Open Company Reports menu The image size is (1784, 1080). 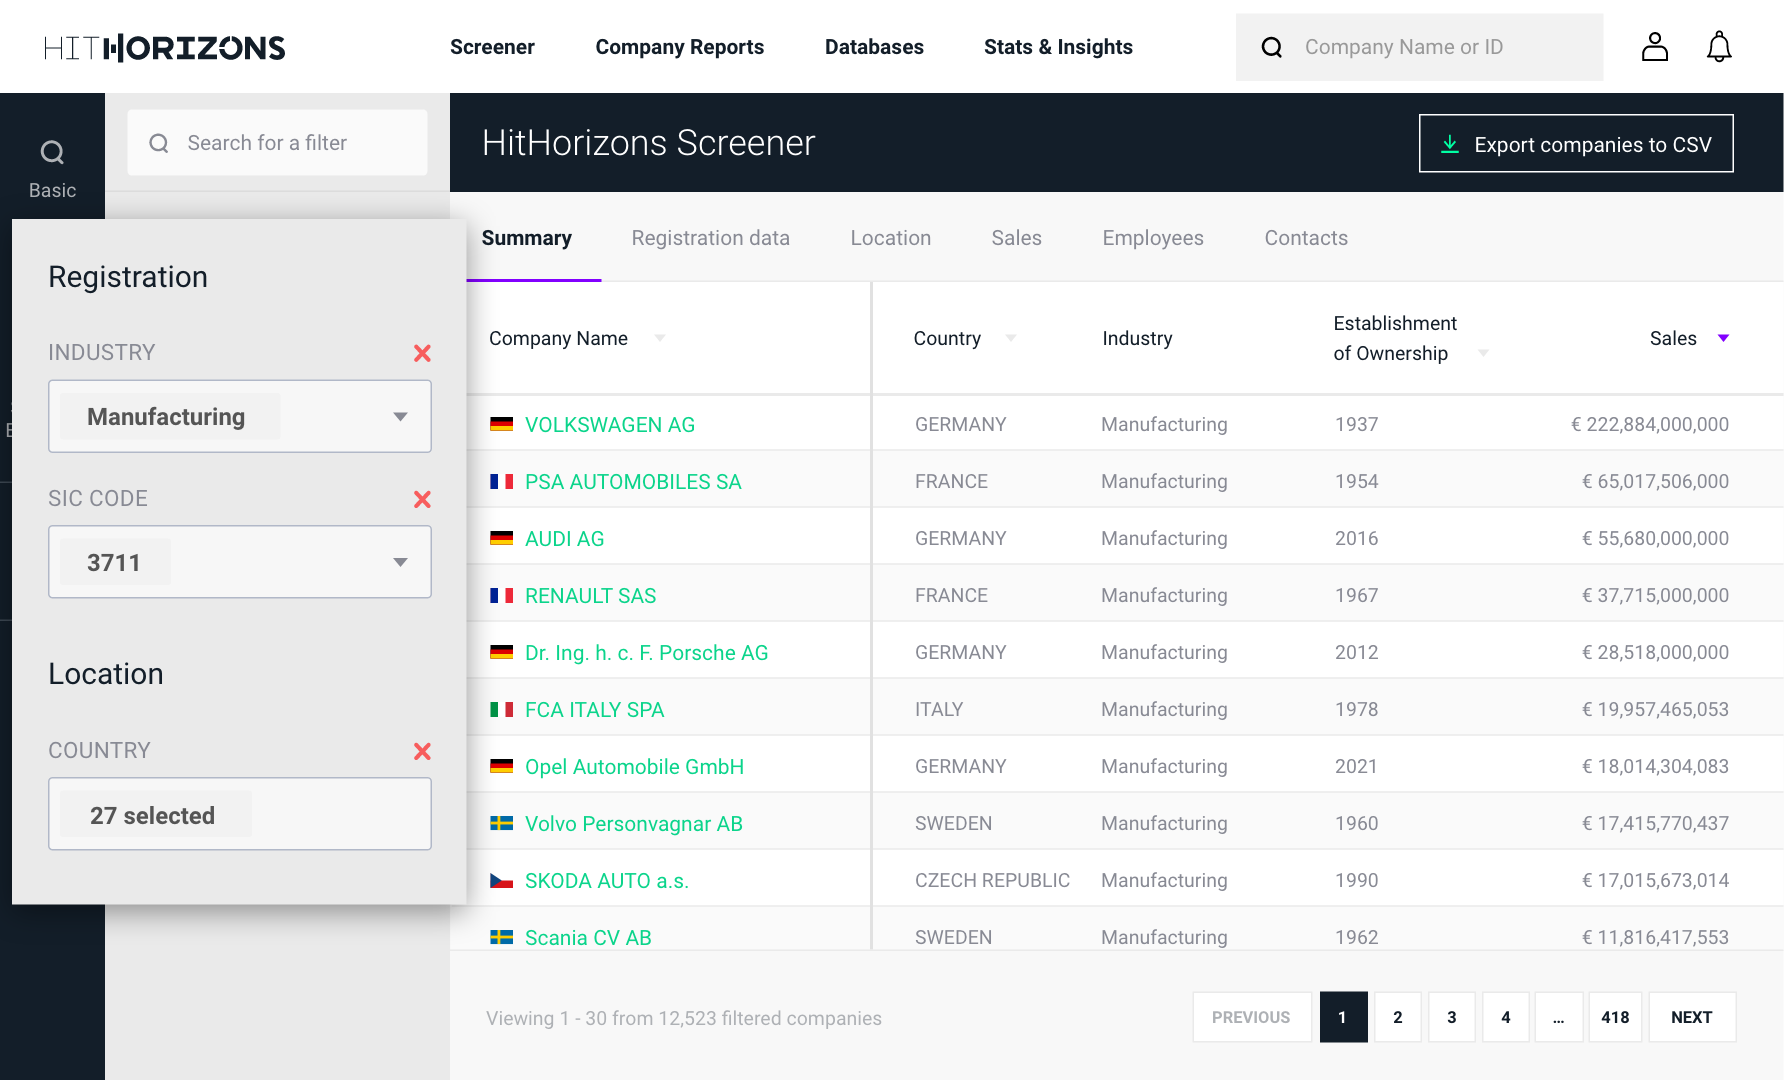pos(680,47)
